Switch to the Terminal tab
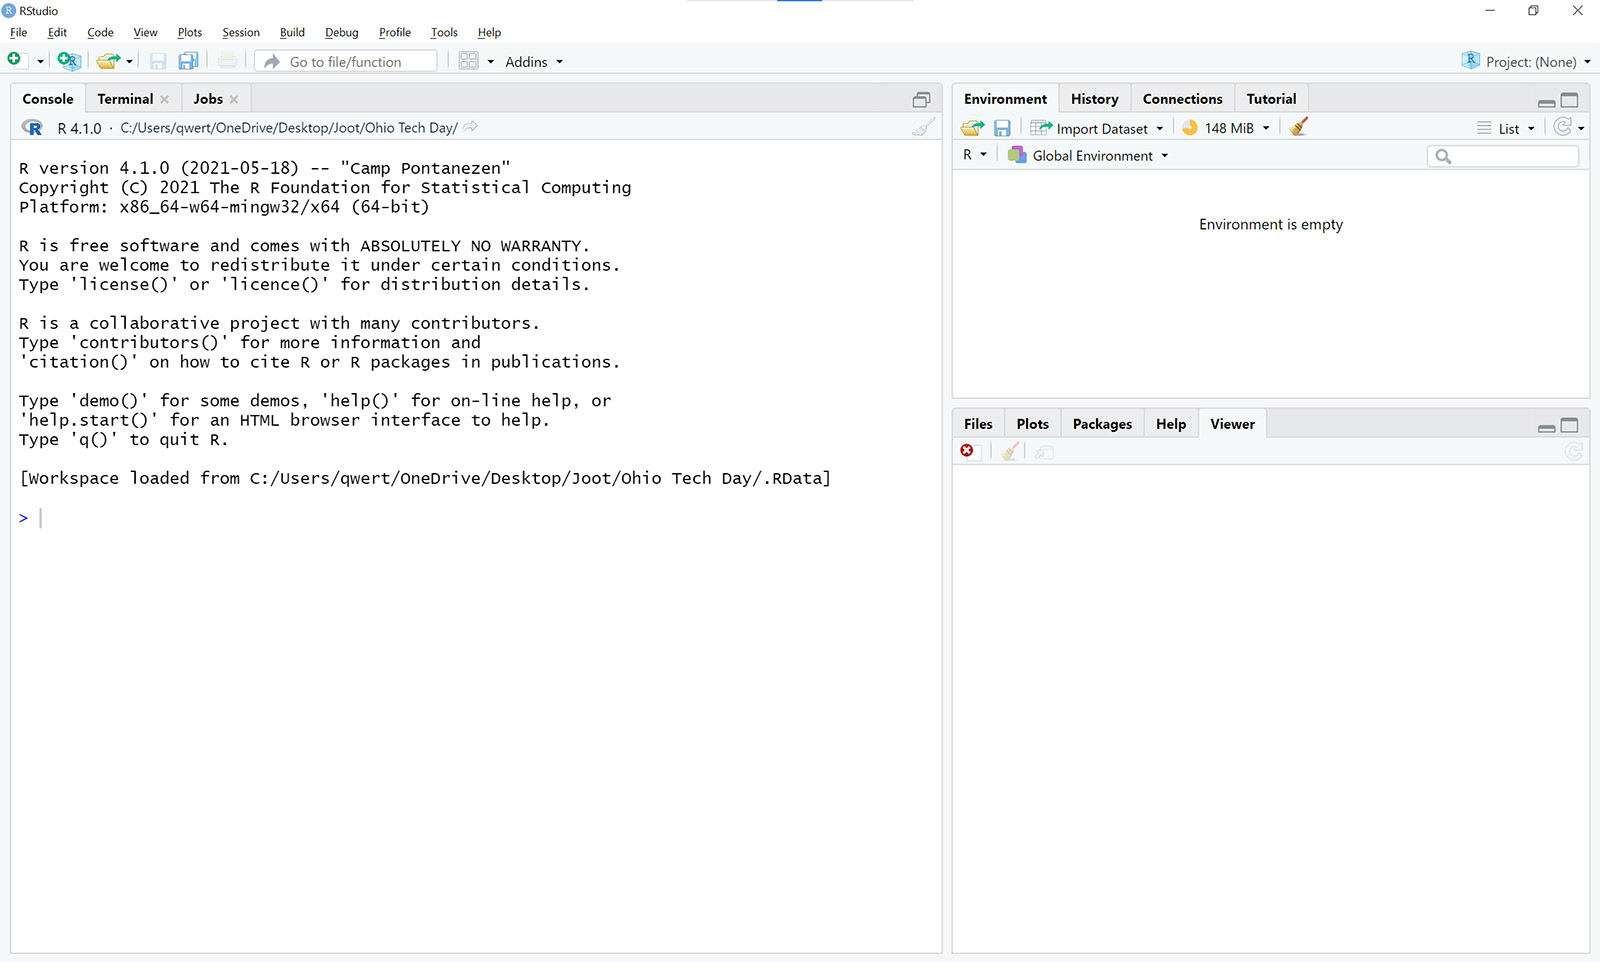Viewport: 1600px width, 962px height. click(x=125, y=98)
